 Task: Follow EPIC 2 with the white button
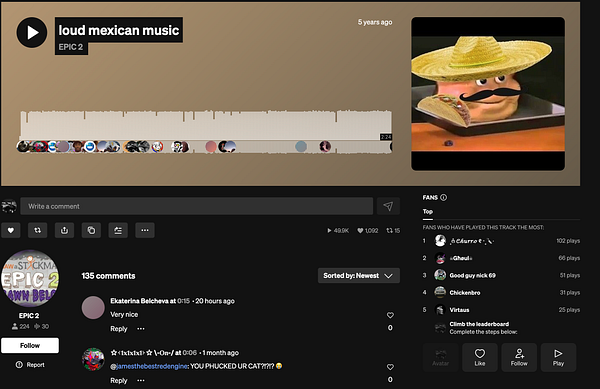(x=30, y=345)
